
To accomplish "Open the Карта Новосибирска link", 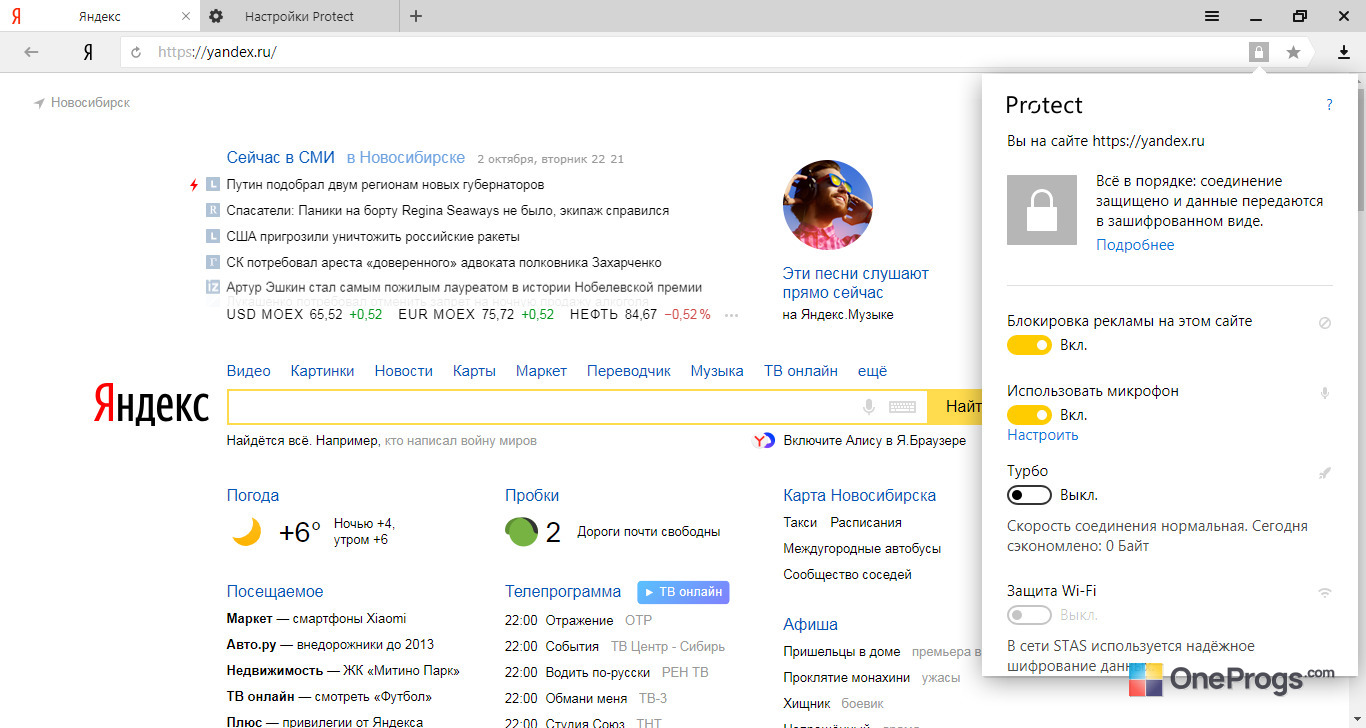I will pos(860,495).
